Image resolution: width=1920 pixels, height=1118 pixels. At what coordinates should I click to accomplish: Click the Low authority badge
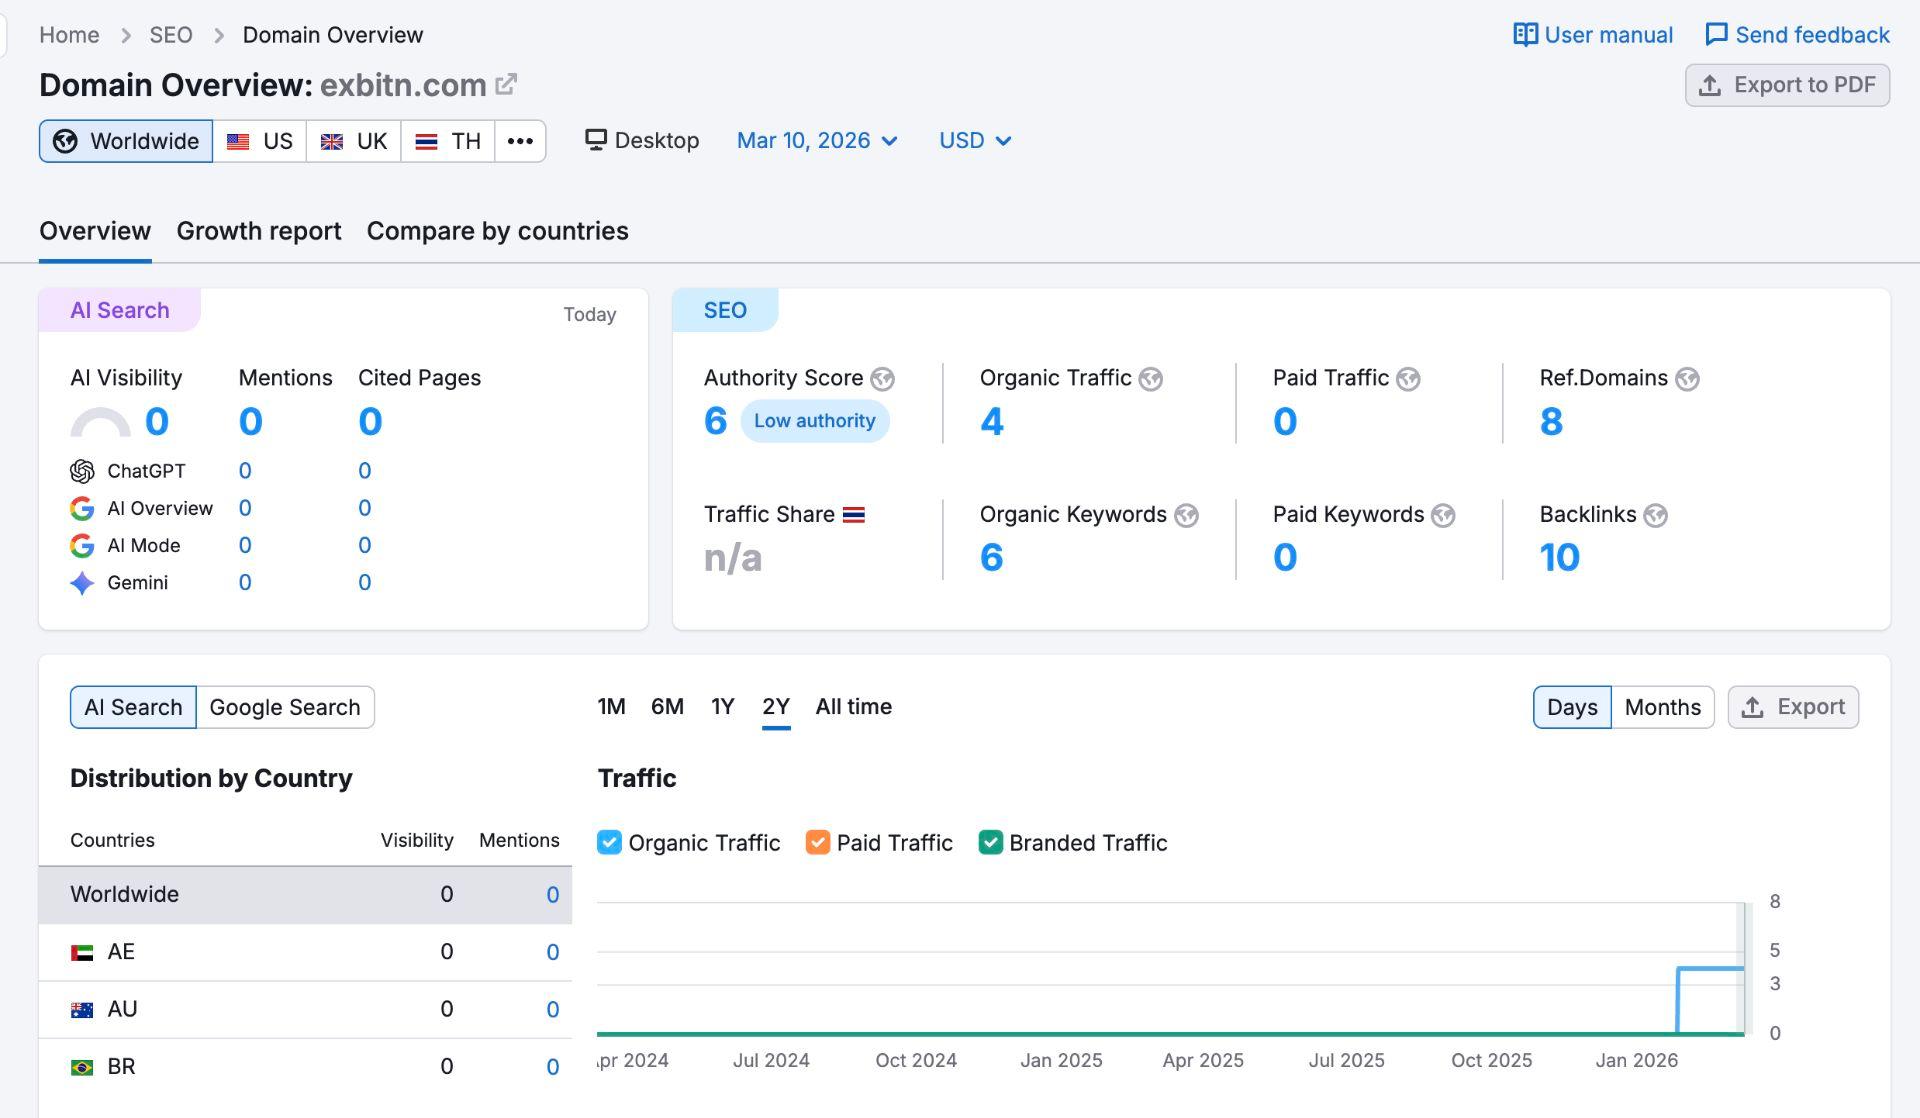815,421
